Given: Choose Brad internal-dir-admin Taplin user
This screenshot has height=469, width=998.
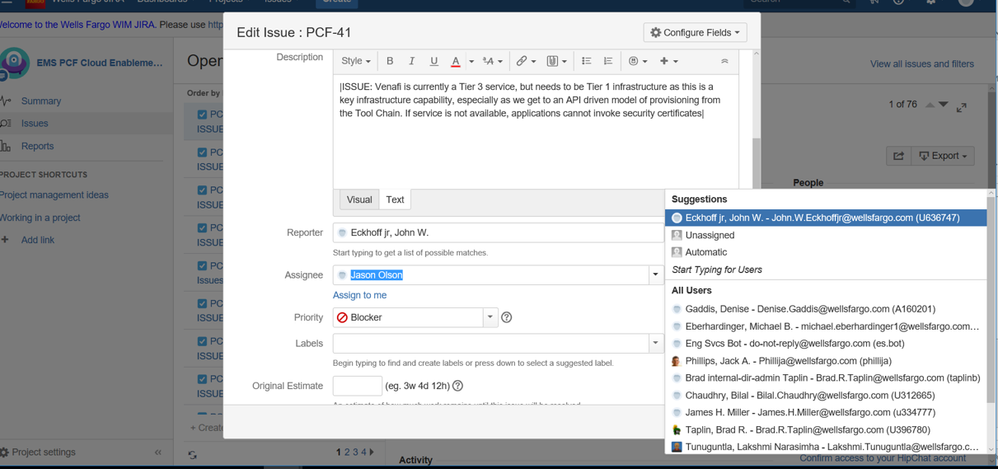Looking at the screenshot, I should click(826, 378).
